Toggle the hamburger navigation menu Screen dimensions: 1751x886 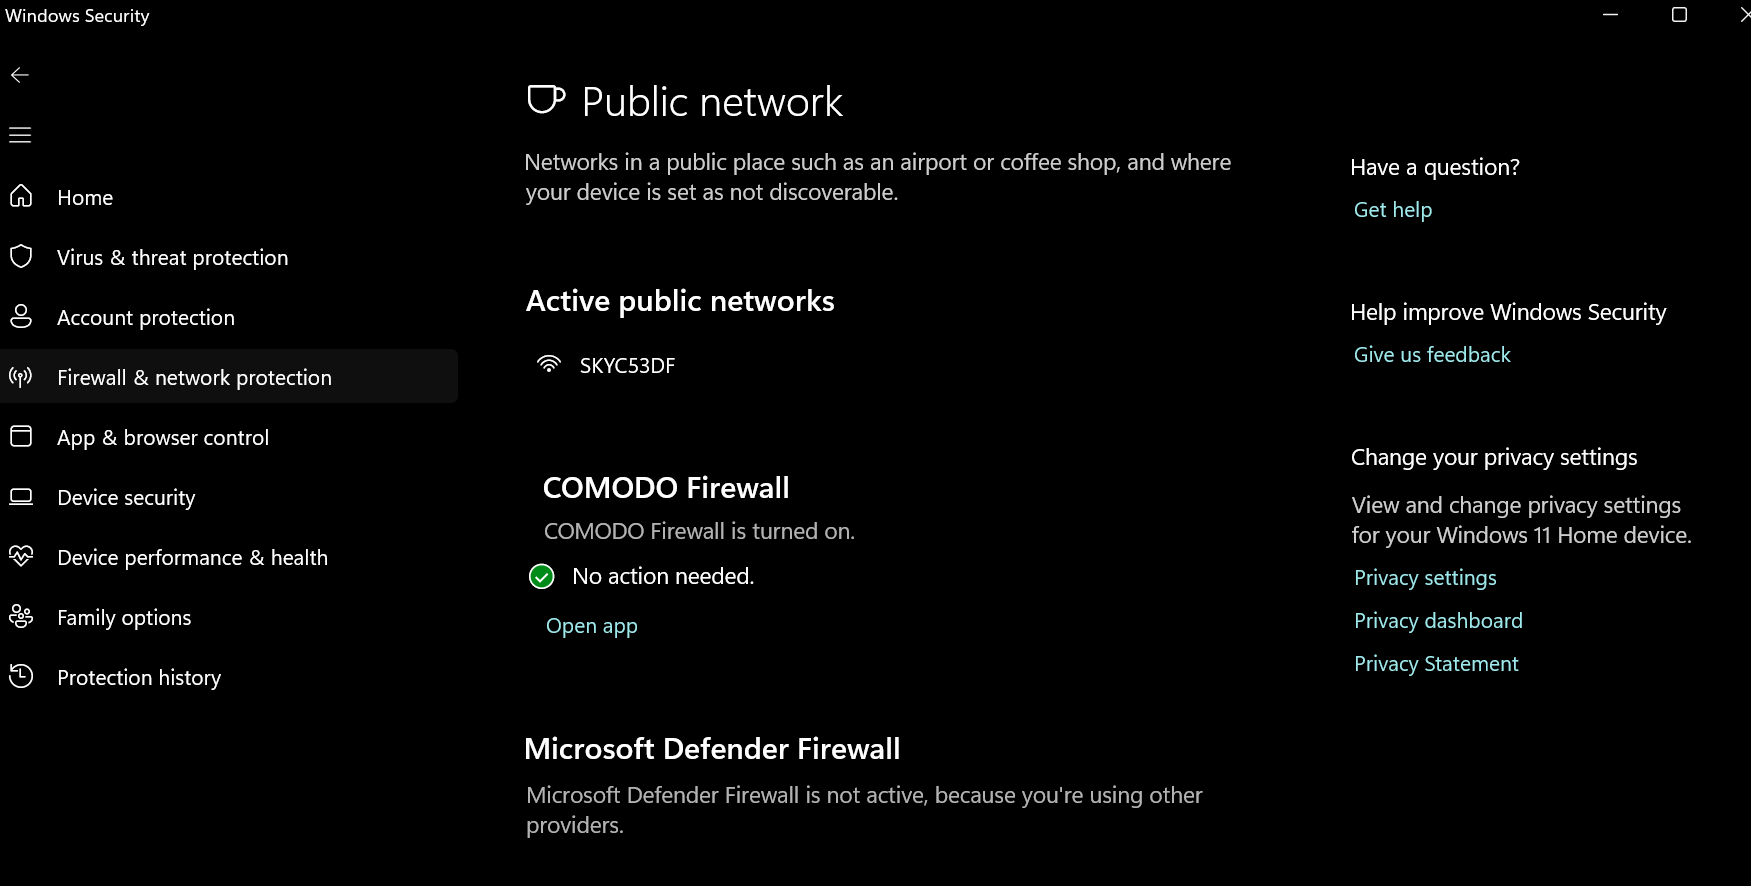(20, 135)
